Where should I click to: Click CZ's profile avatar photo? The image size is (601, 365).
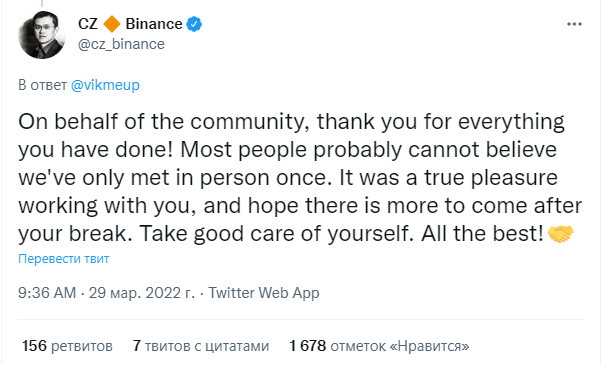(x=42, y=35)
